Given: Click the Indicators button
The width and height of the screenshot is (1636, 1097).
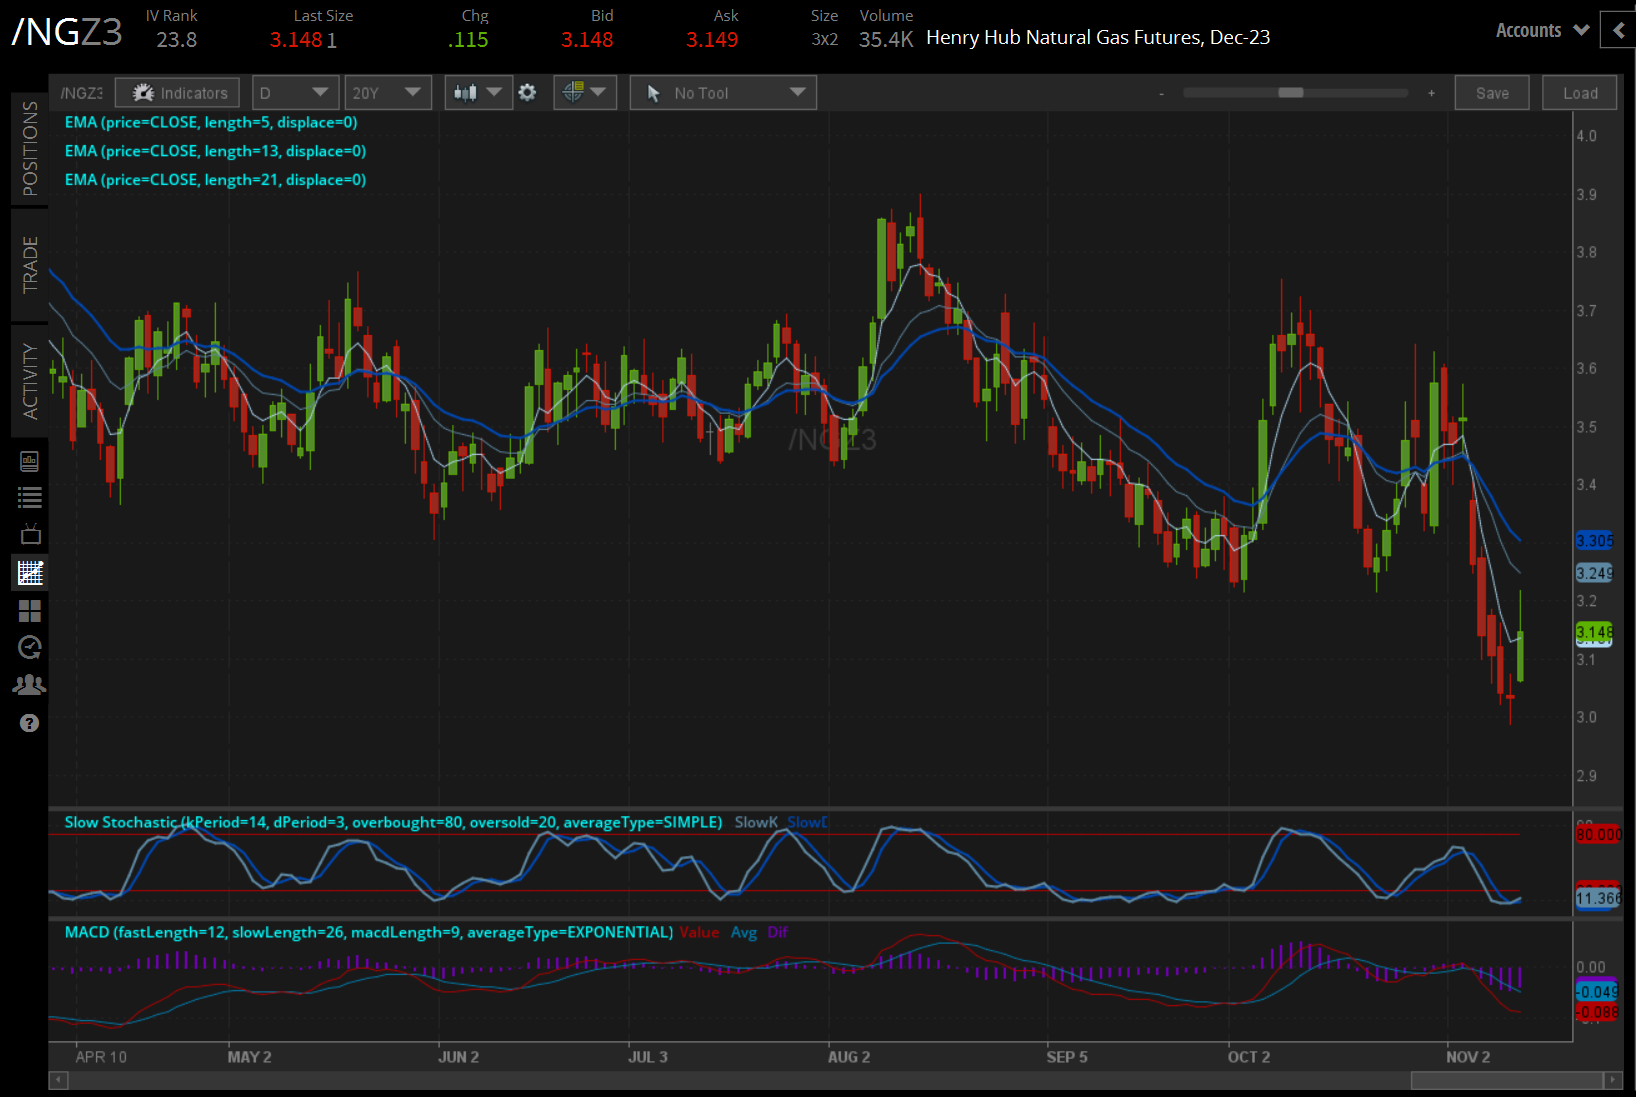Looking at the screenshot, I should click(x=178, y=93).
